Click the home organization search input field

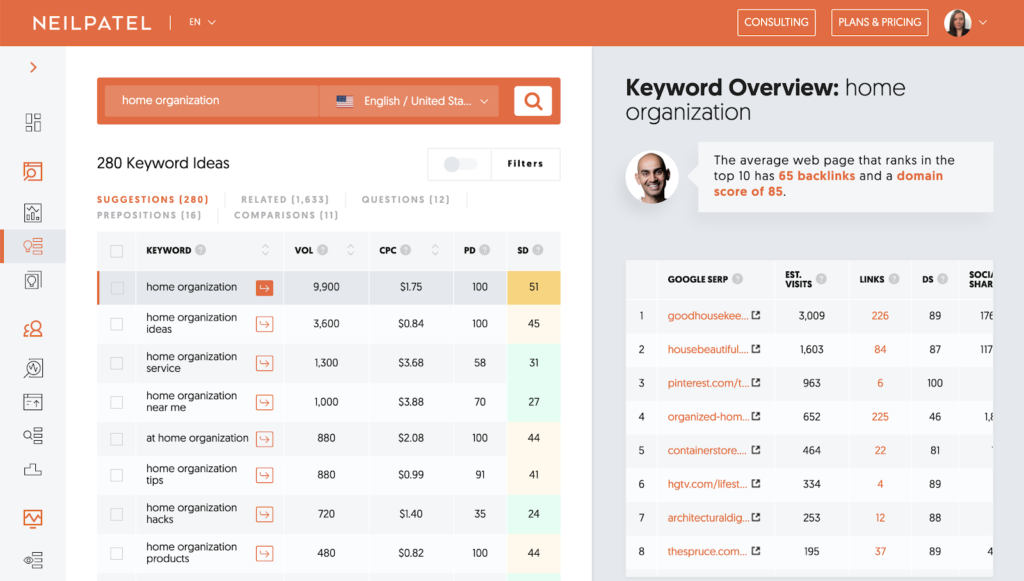pyautogui.click(x=212, y=101)
